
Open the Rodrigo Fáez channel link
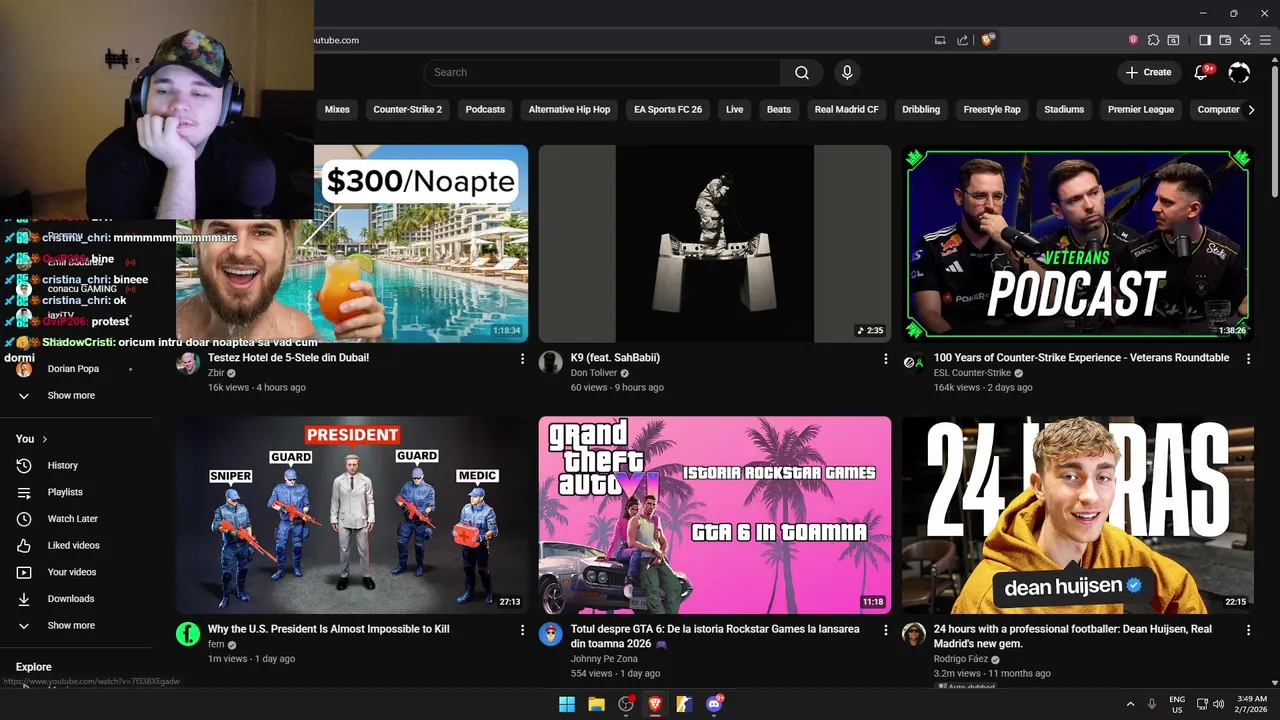point(961,659)
